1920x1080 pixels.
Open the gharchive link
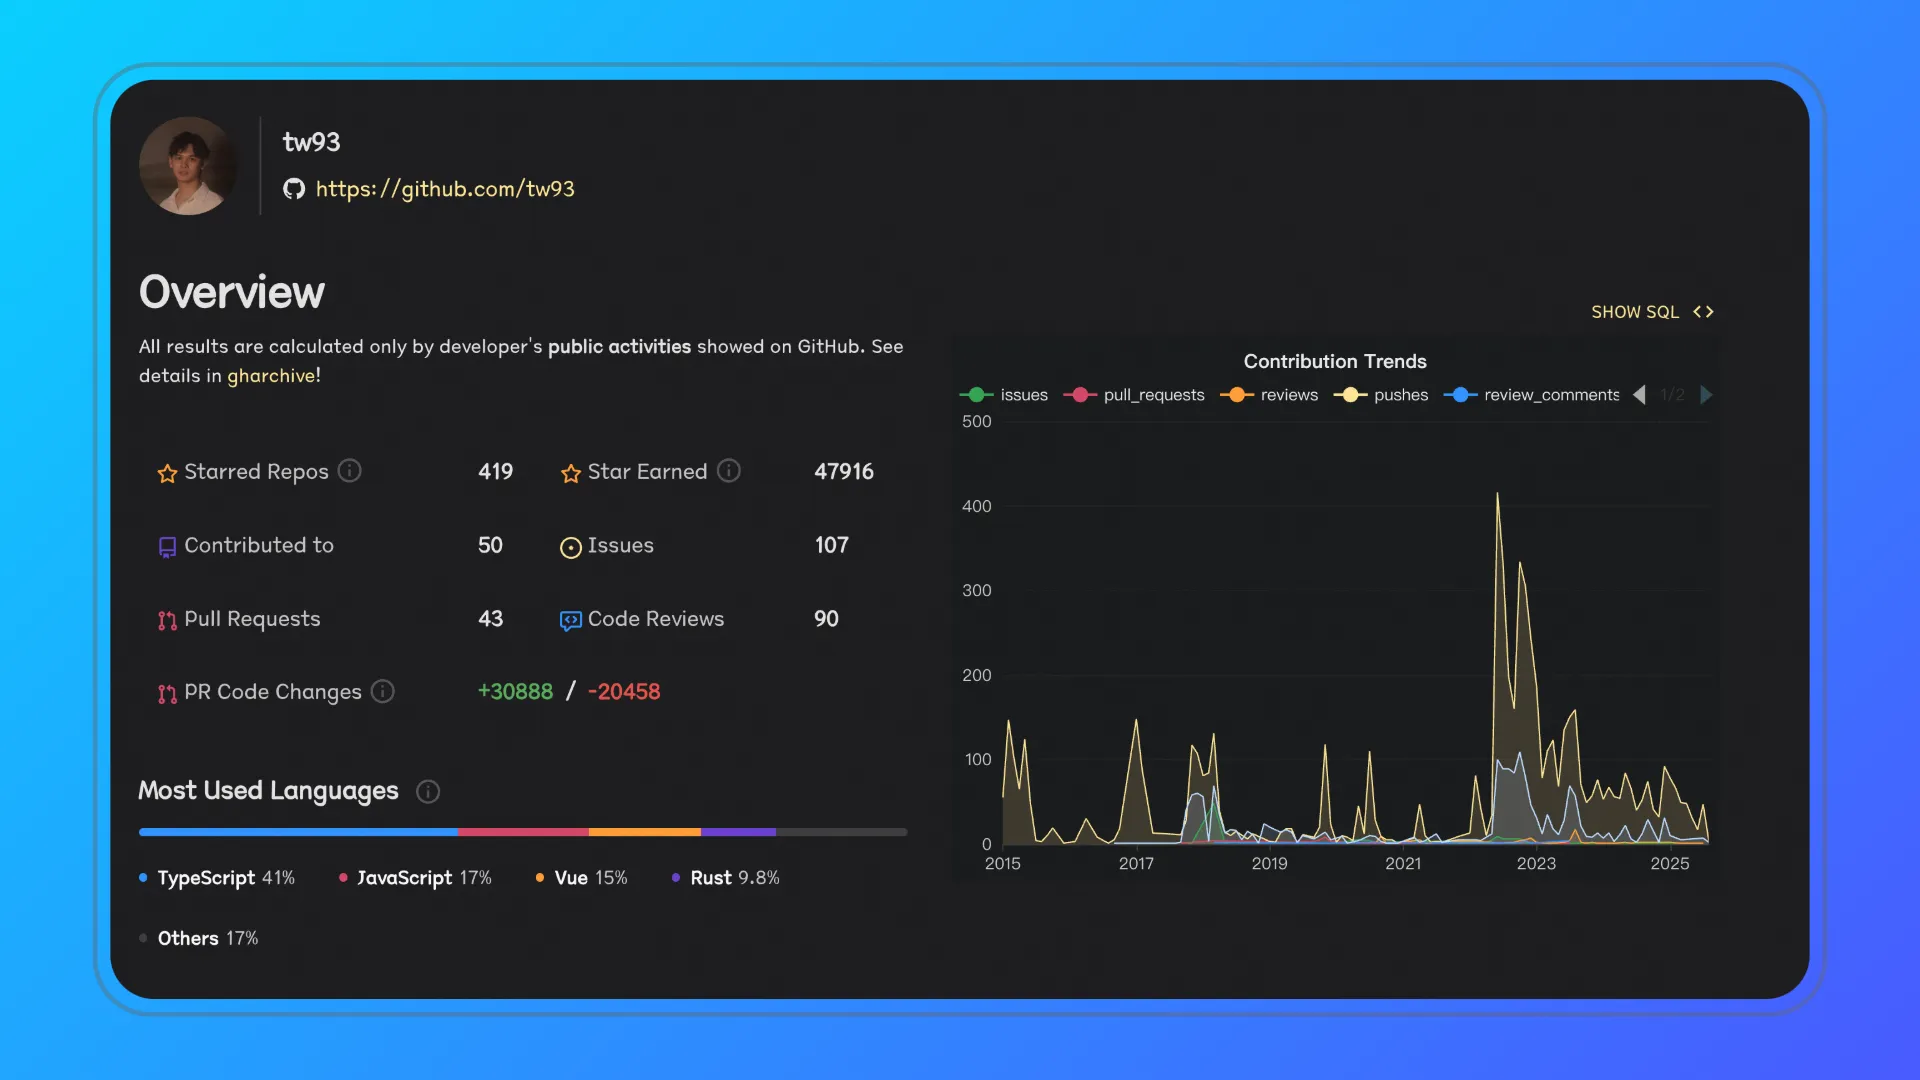[x=271, y=376]
